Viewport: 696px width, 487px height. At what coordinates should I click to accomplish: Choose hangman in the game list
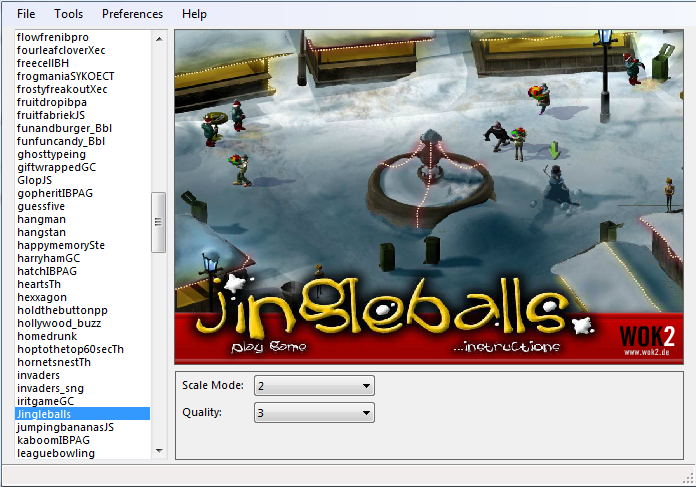(82, 219)
